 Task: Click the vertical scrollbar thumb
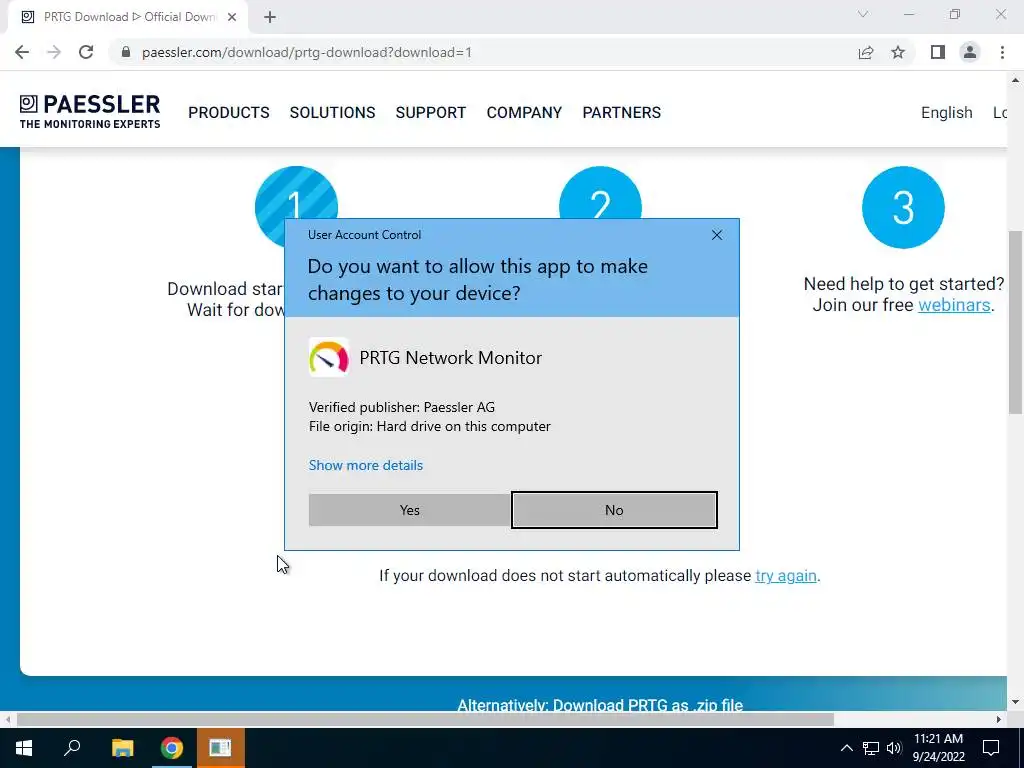[1015, 321]
